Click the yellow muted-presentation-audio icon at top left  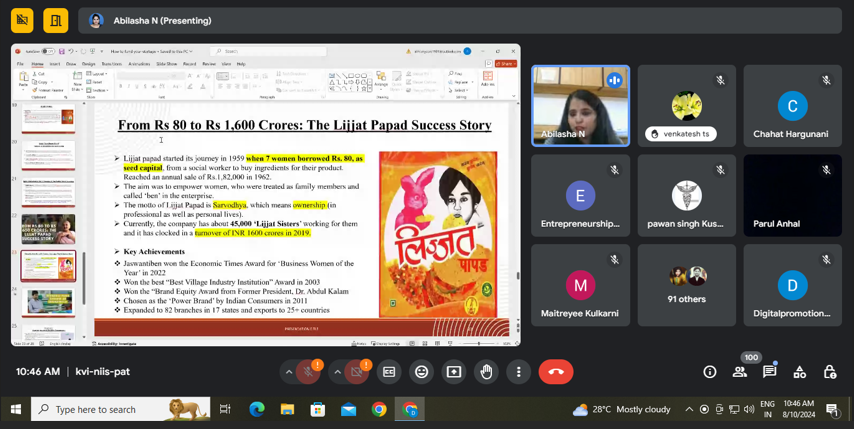click(x=22, y=21)
